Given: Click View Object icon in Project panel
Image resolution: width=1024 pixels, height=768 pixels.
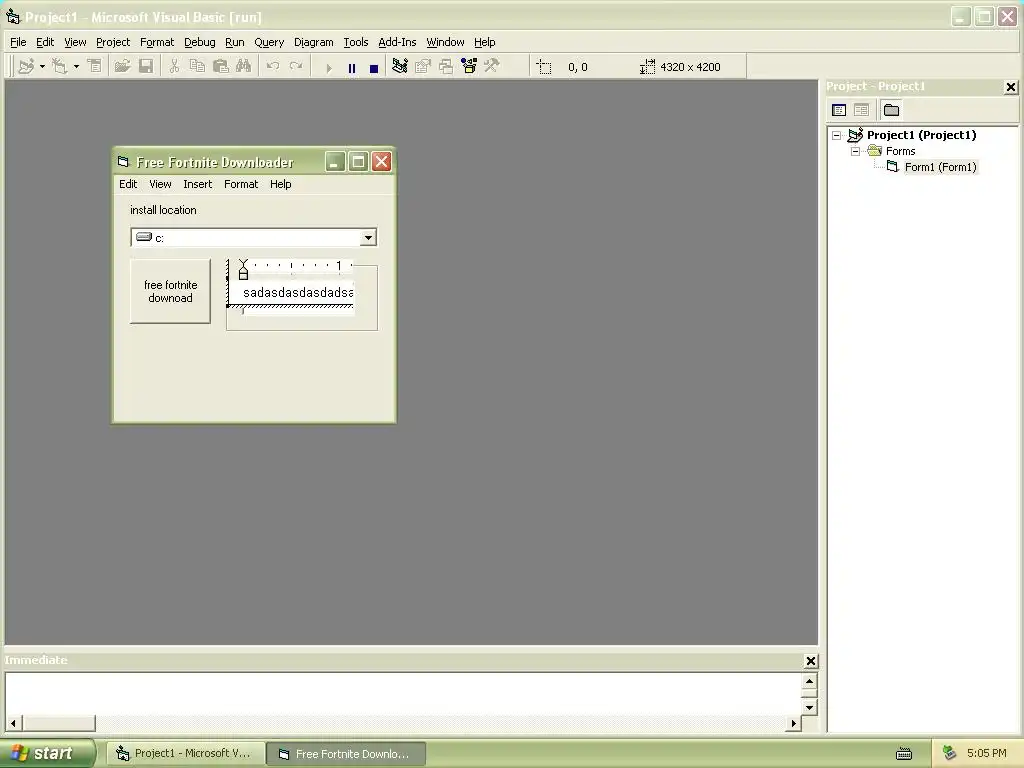Looking at the screenshot, I should click(x=861, y=110).
